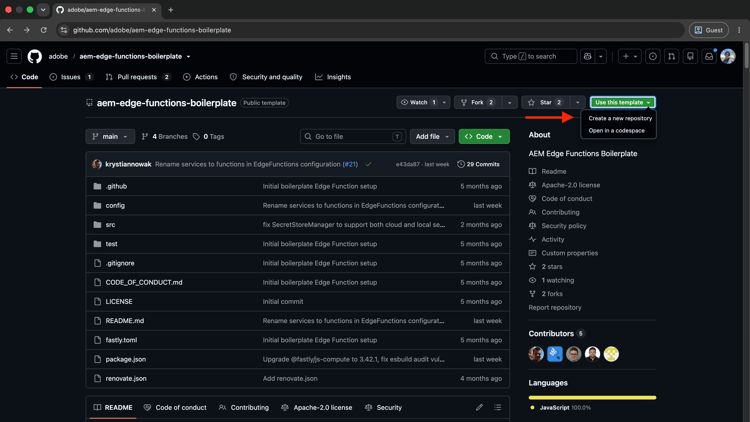Switch to the Pull requests tab
Image resolution: width=750 pixels, height=422 pixels.
[x=138, y=77]
